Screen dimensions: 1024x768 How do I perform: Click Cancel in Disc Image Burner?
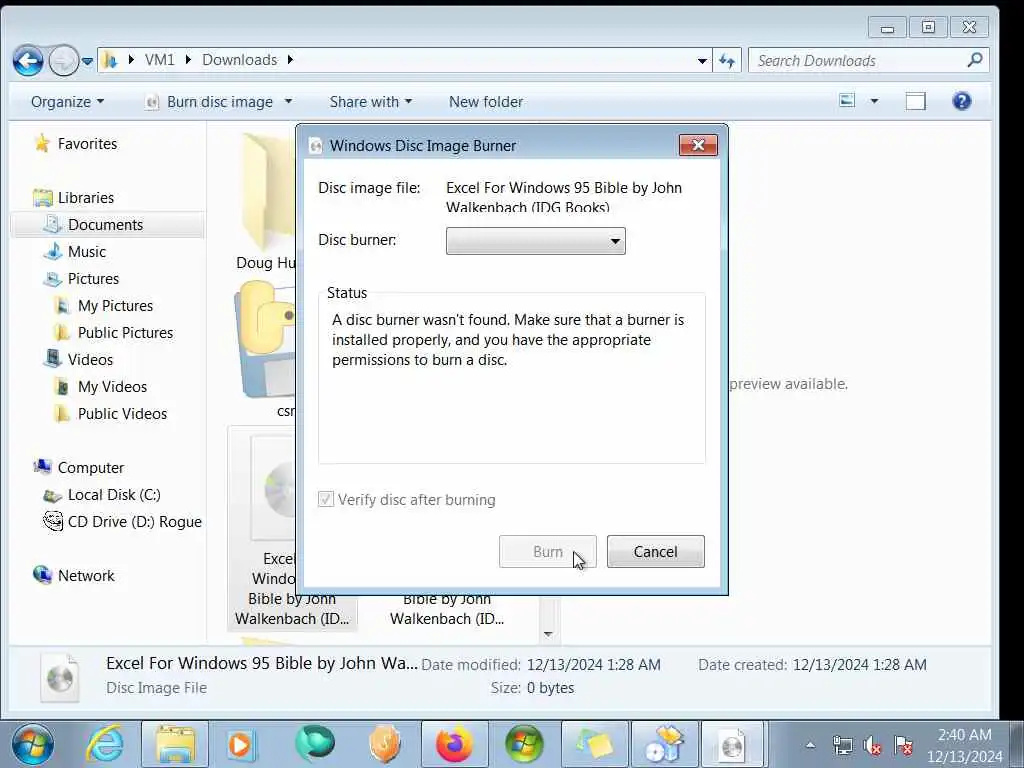point(656,552)
